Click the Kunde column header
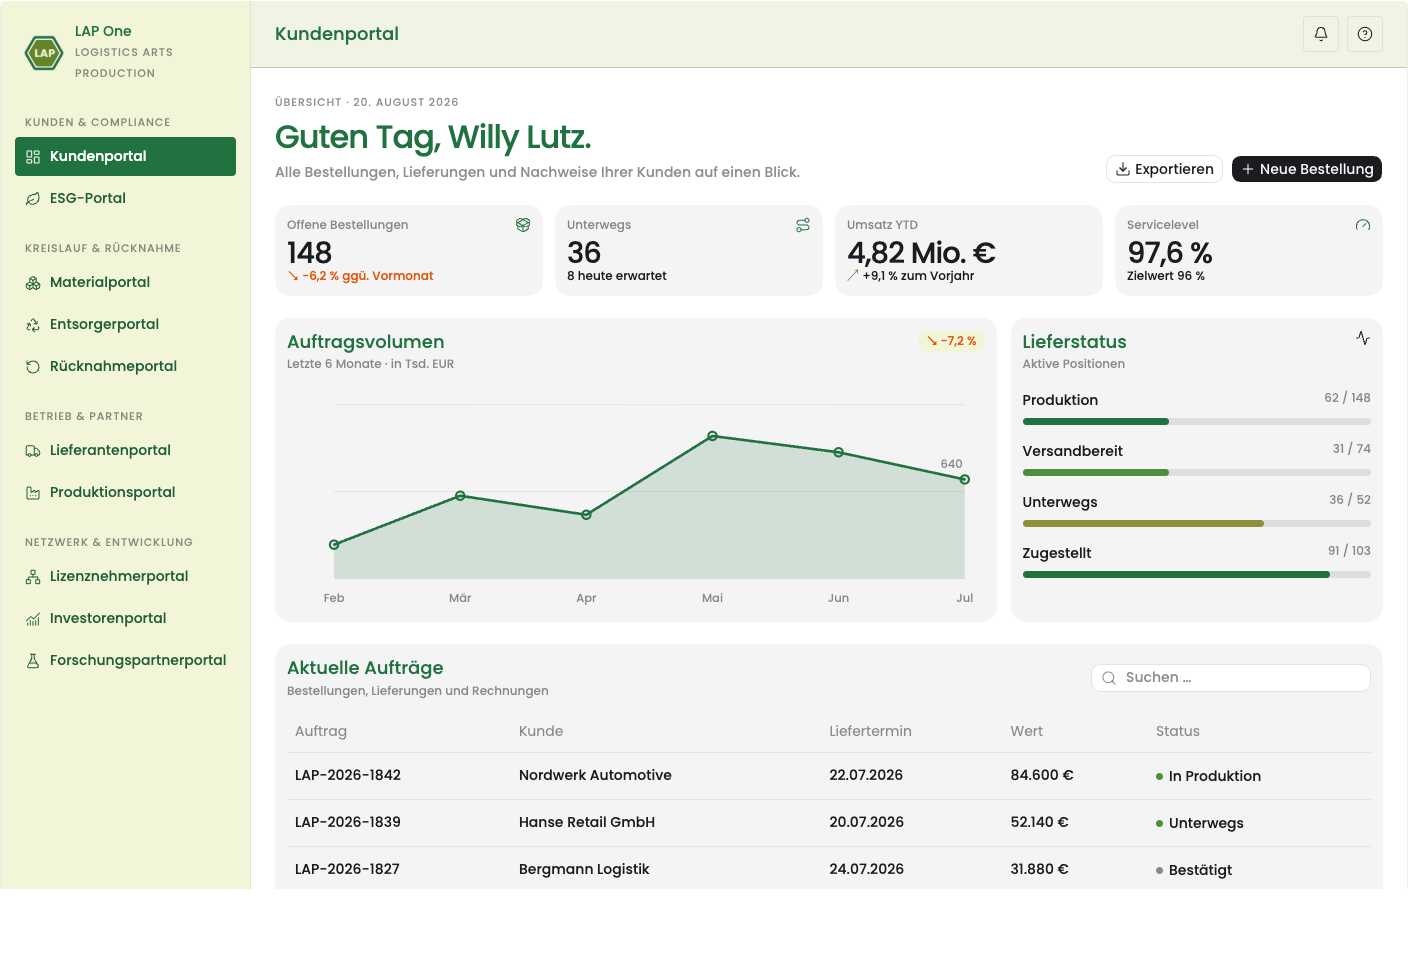The width and height of the screenshot is (1408, 977). 541,731
